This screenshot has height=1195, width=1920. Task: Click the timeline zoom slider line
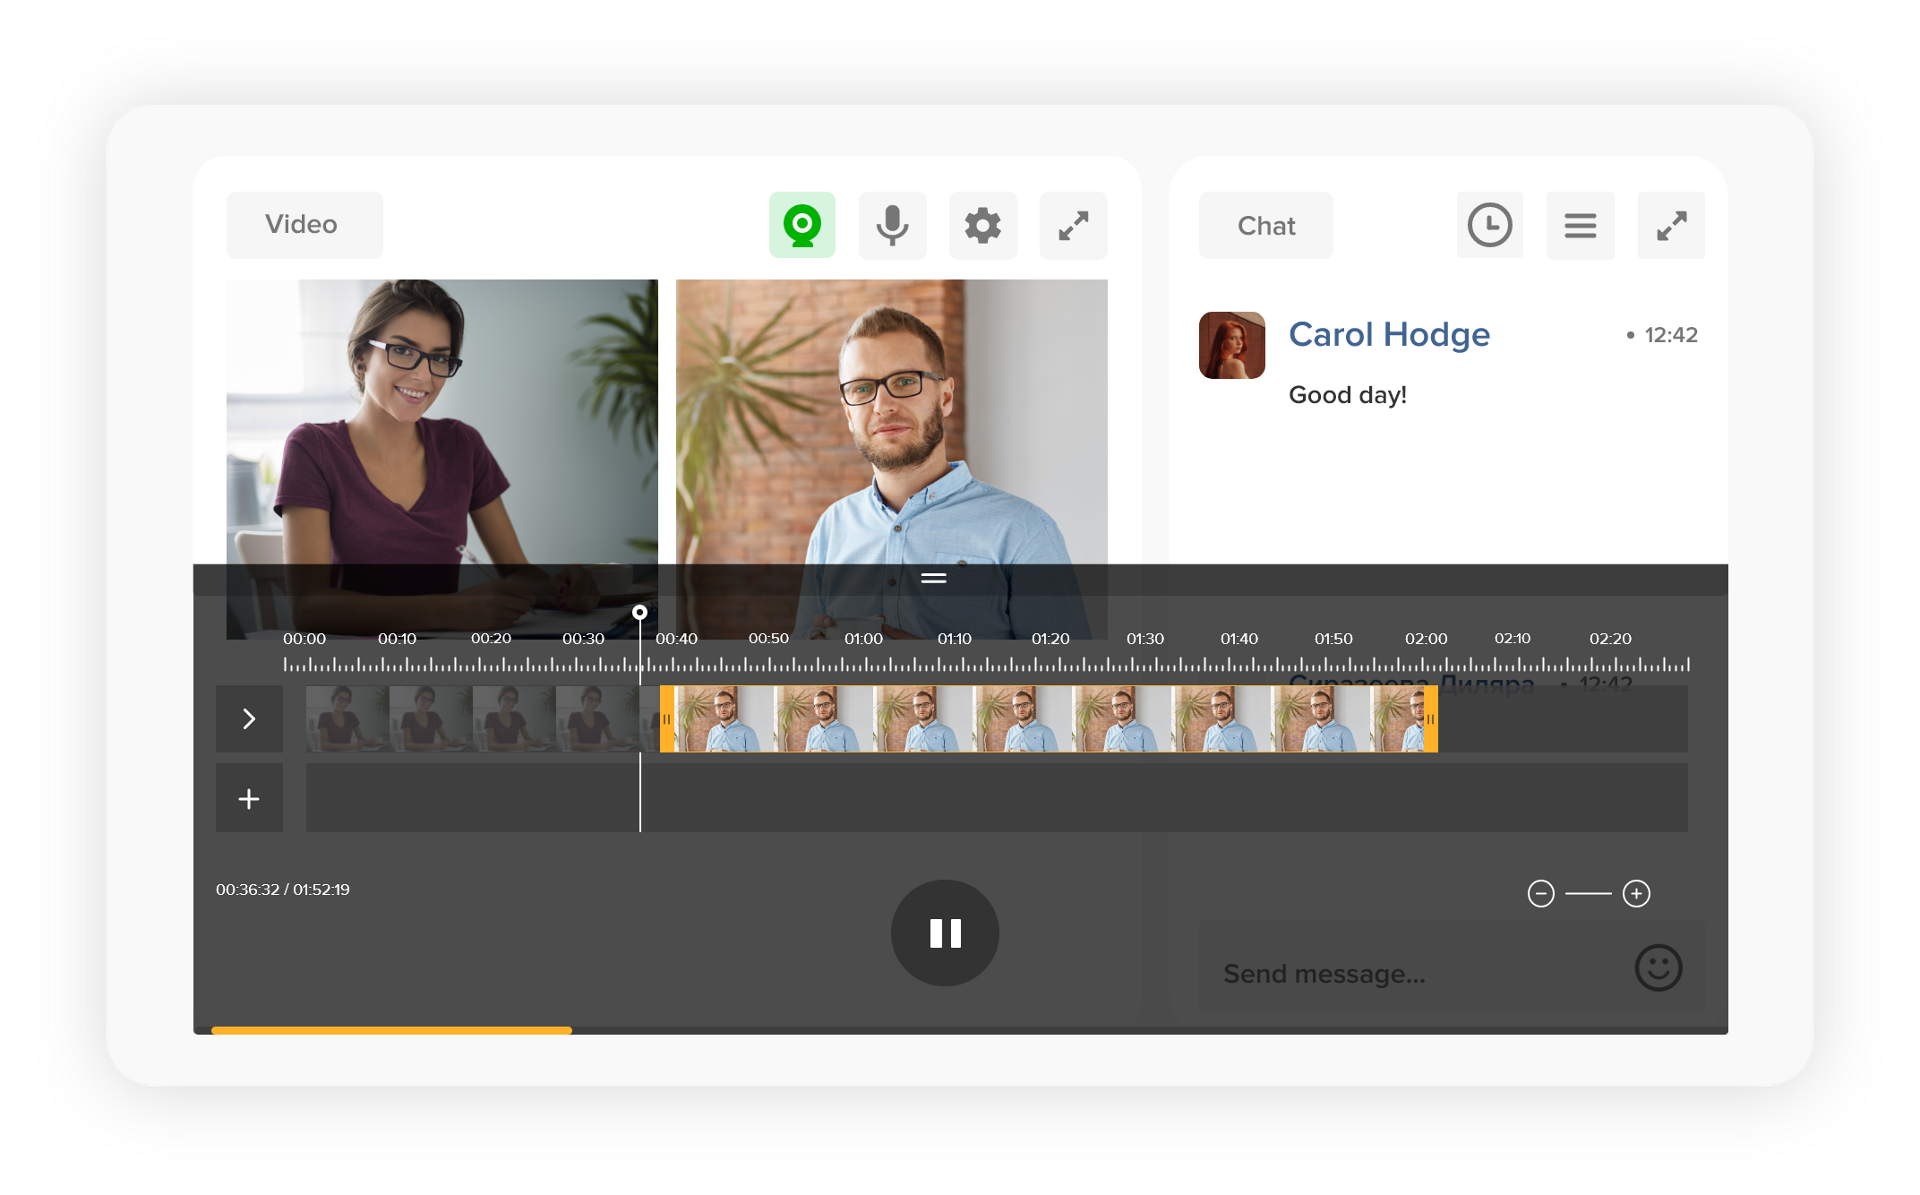click(x=1588, y=893)
